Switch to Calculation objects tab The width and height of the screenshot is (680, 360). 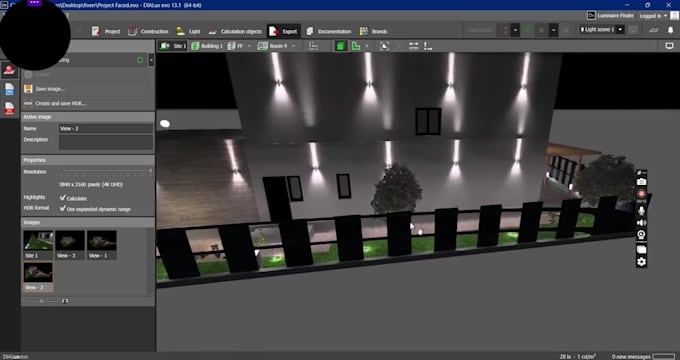235,31
